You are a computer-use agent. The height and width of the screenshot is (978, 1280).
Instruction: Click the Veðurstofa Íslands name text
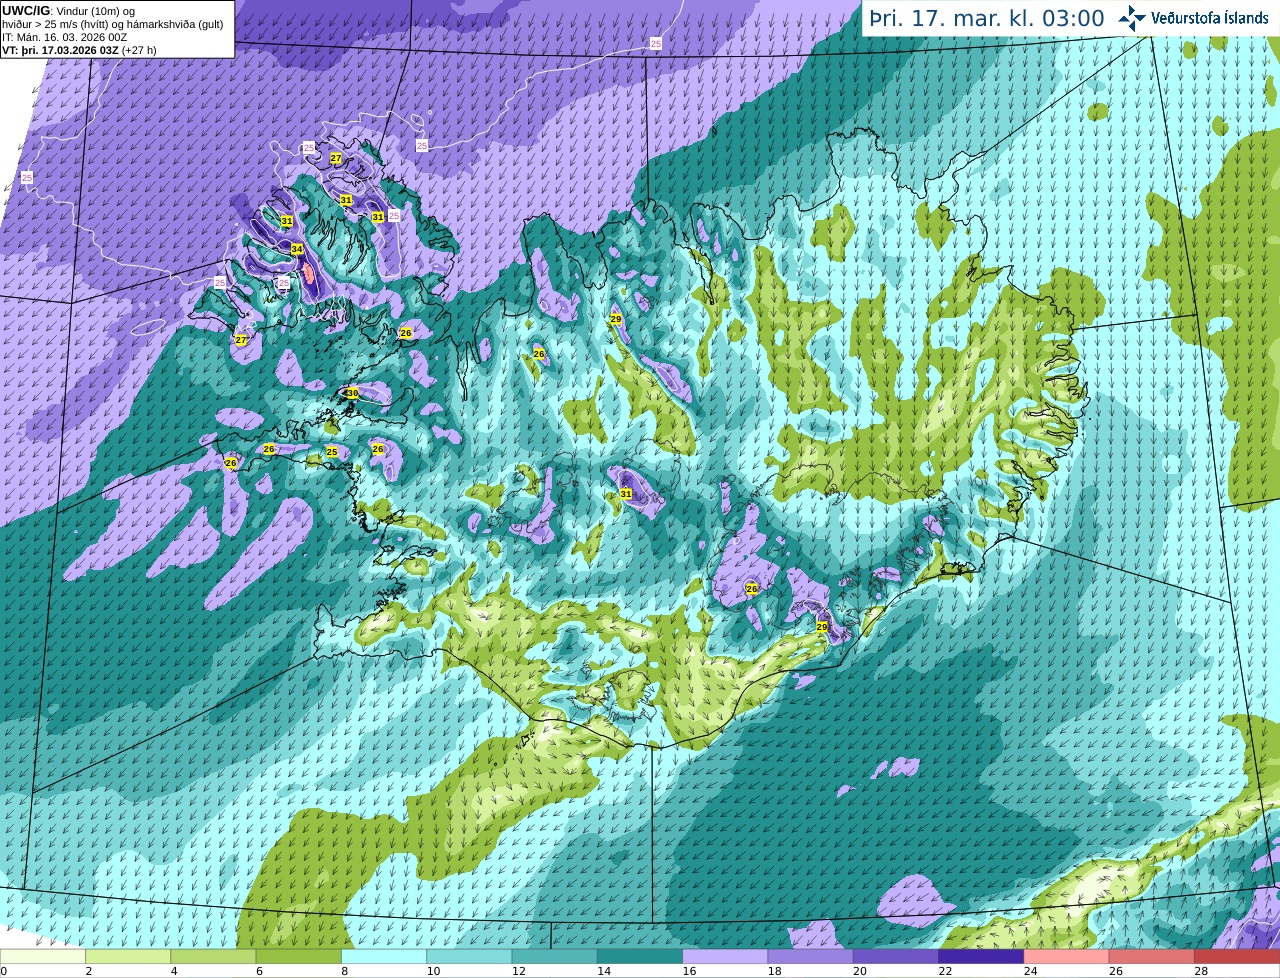click(1210, 18)
